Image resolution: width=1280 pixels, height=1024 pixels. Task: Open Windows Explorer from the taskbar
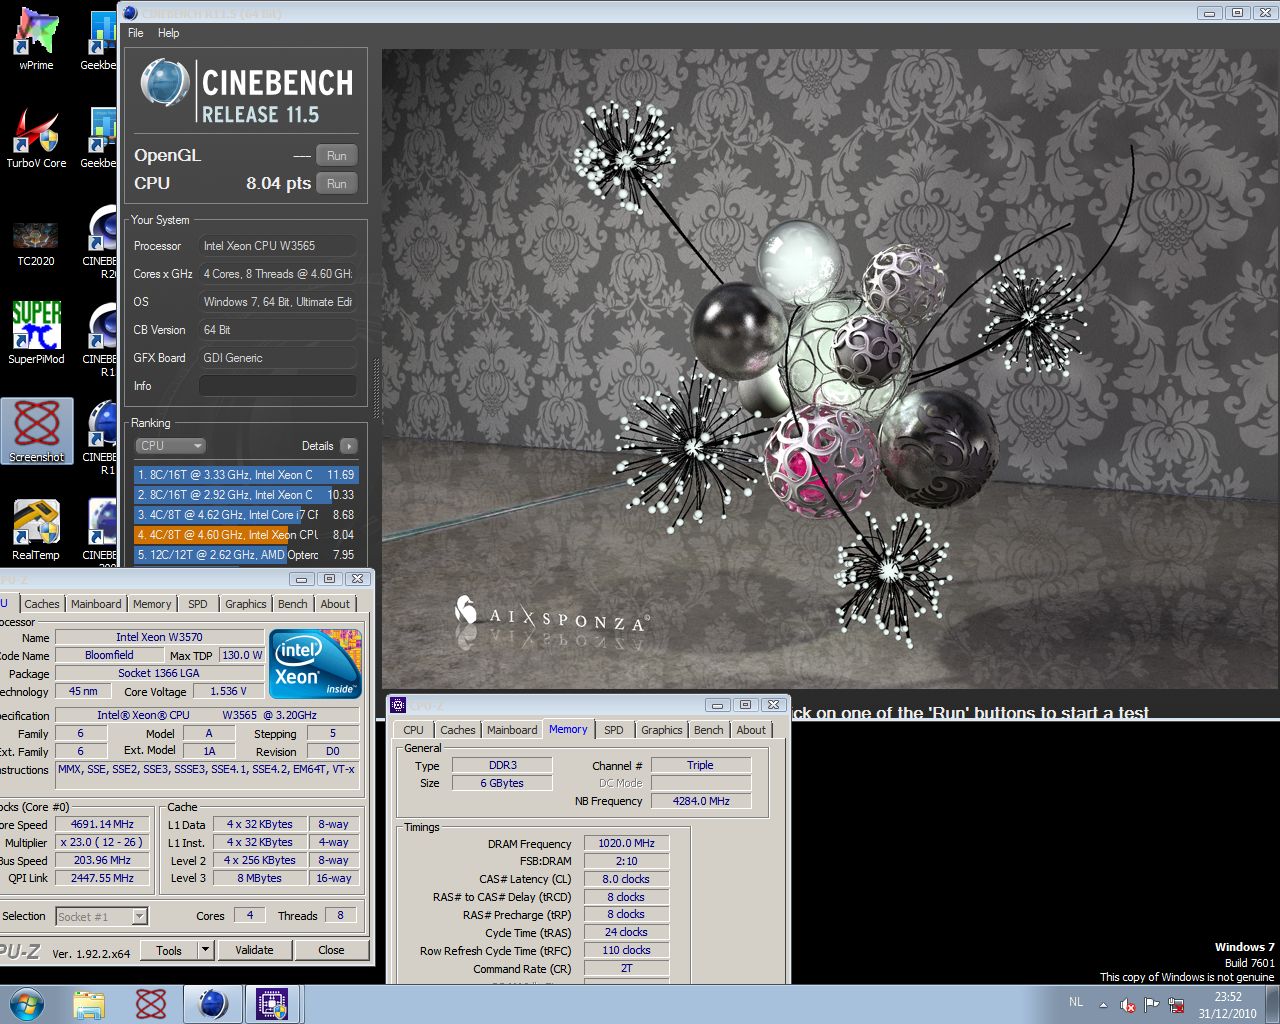click(x=89, y=1004)
